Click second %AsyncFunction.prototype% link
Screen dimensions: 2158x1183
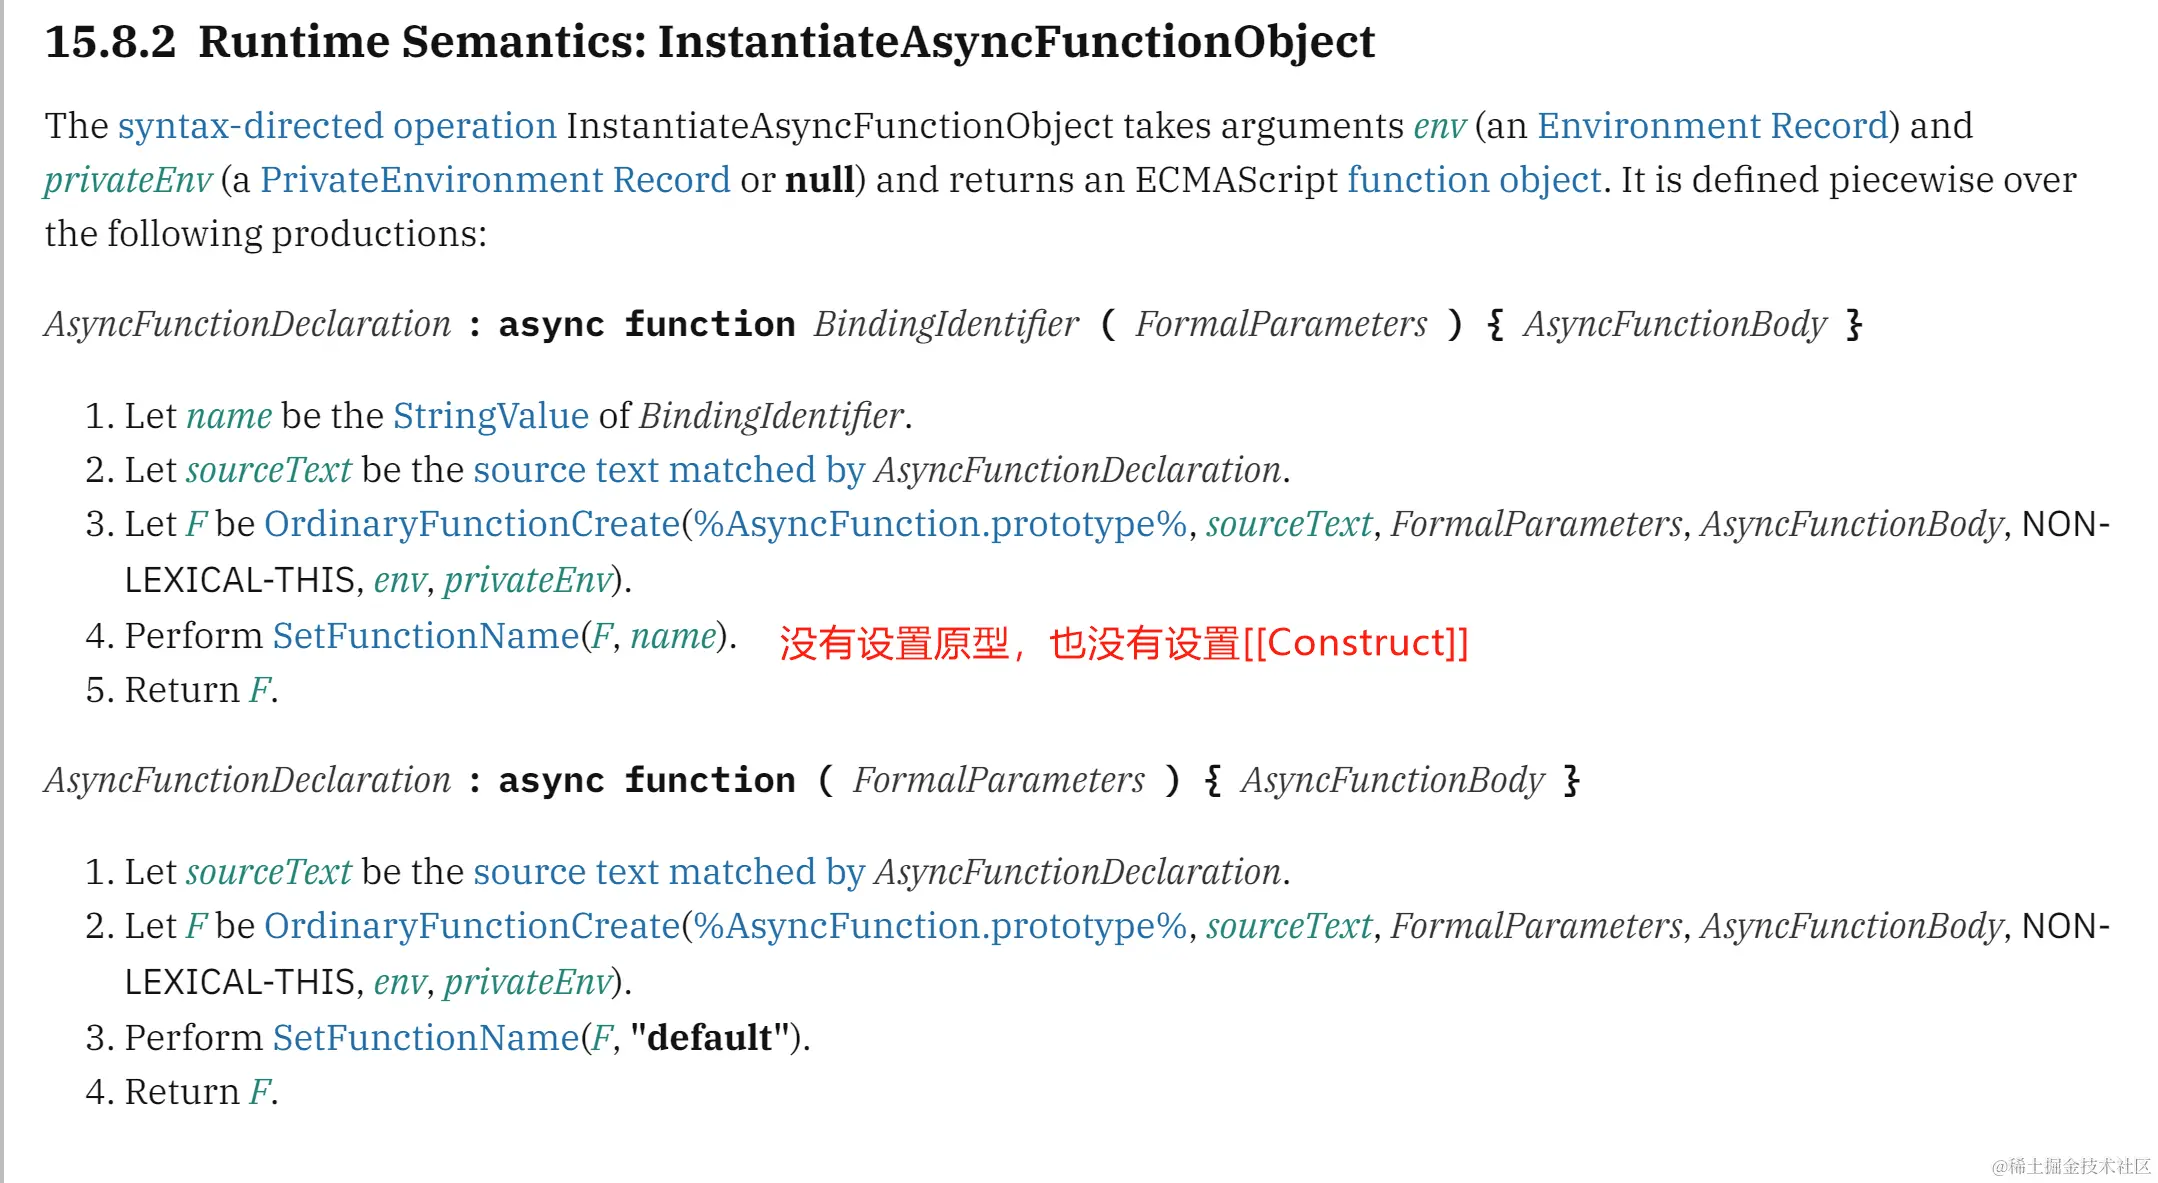(x=940, y=926)
